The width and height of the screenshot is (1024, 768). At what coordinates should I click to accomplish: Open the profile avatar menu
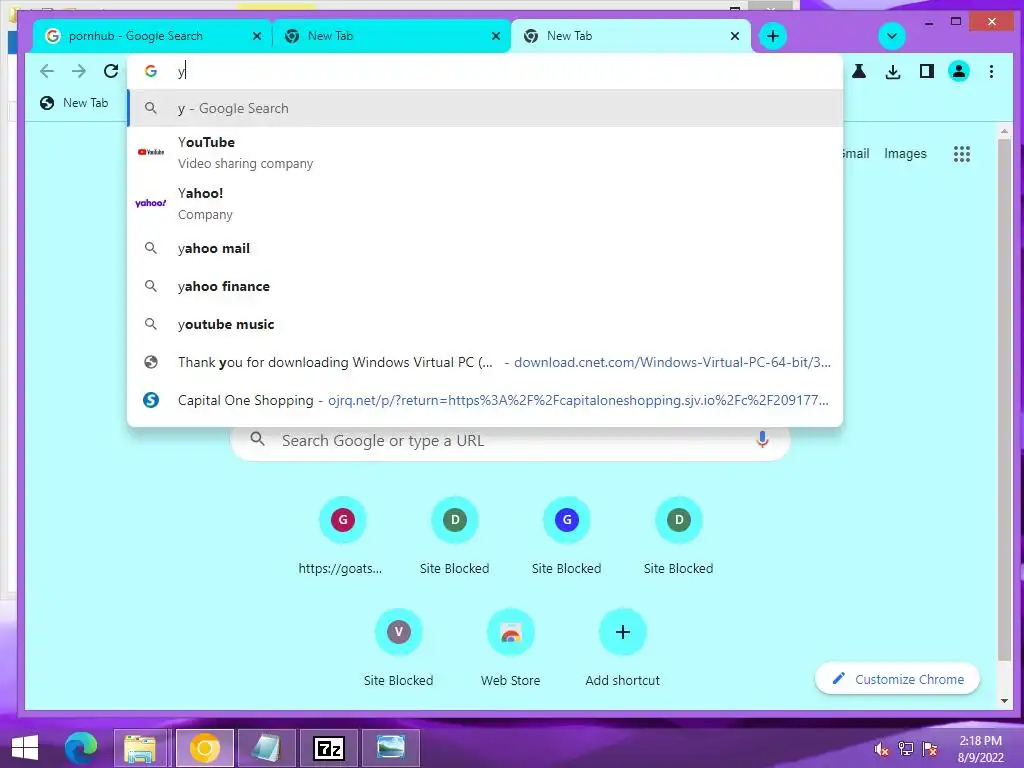[x=959, y=71]
